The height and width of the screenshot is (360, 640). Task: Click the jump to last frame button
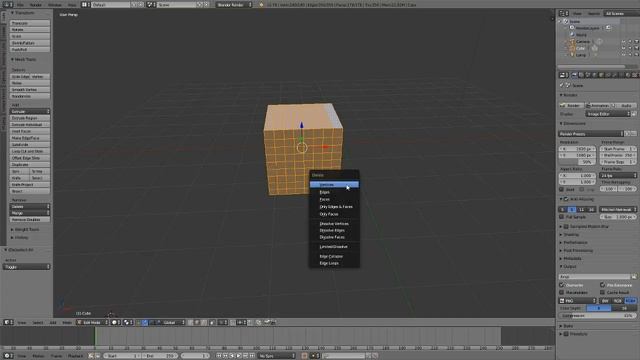[252, 356]
